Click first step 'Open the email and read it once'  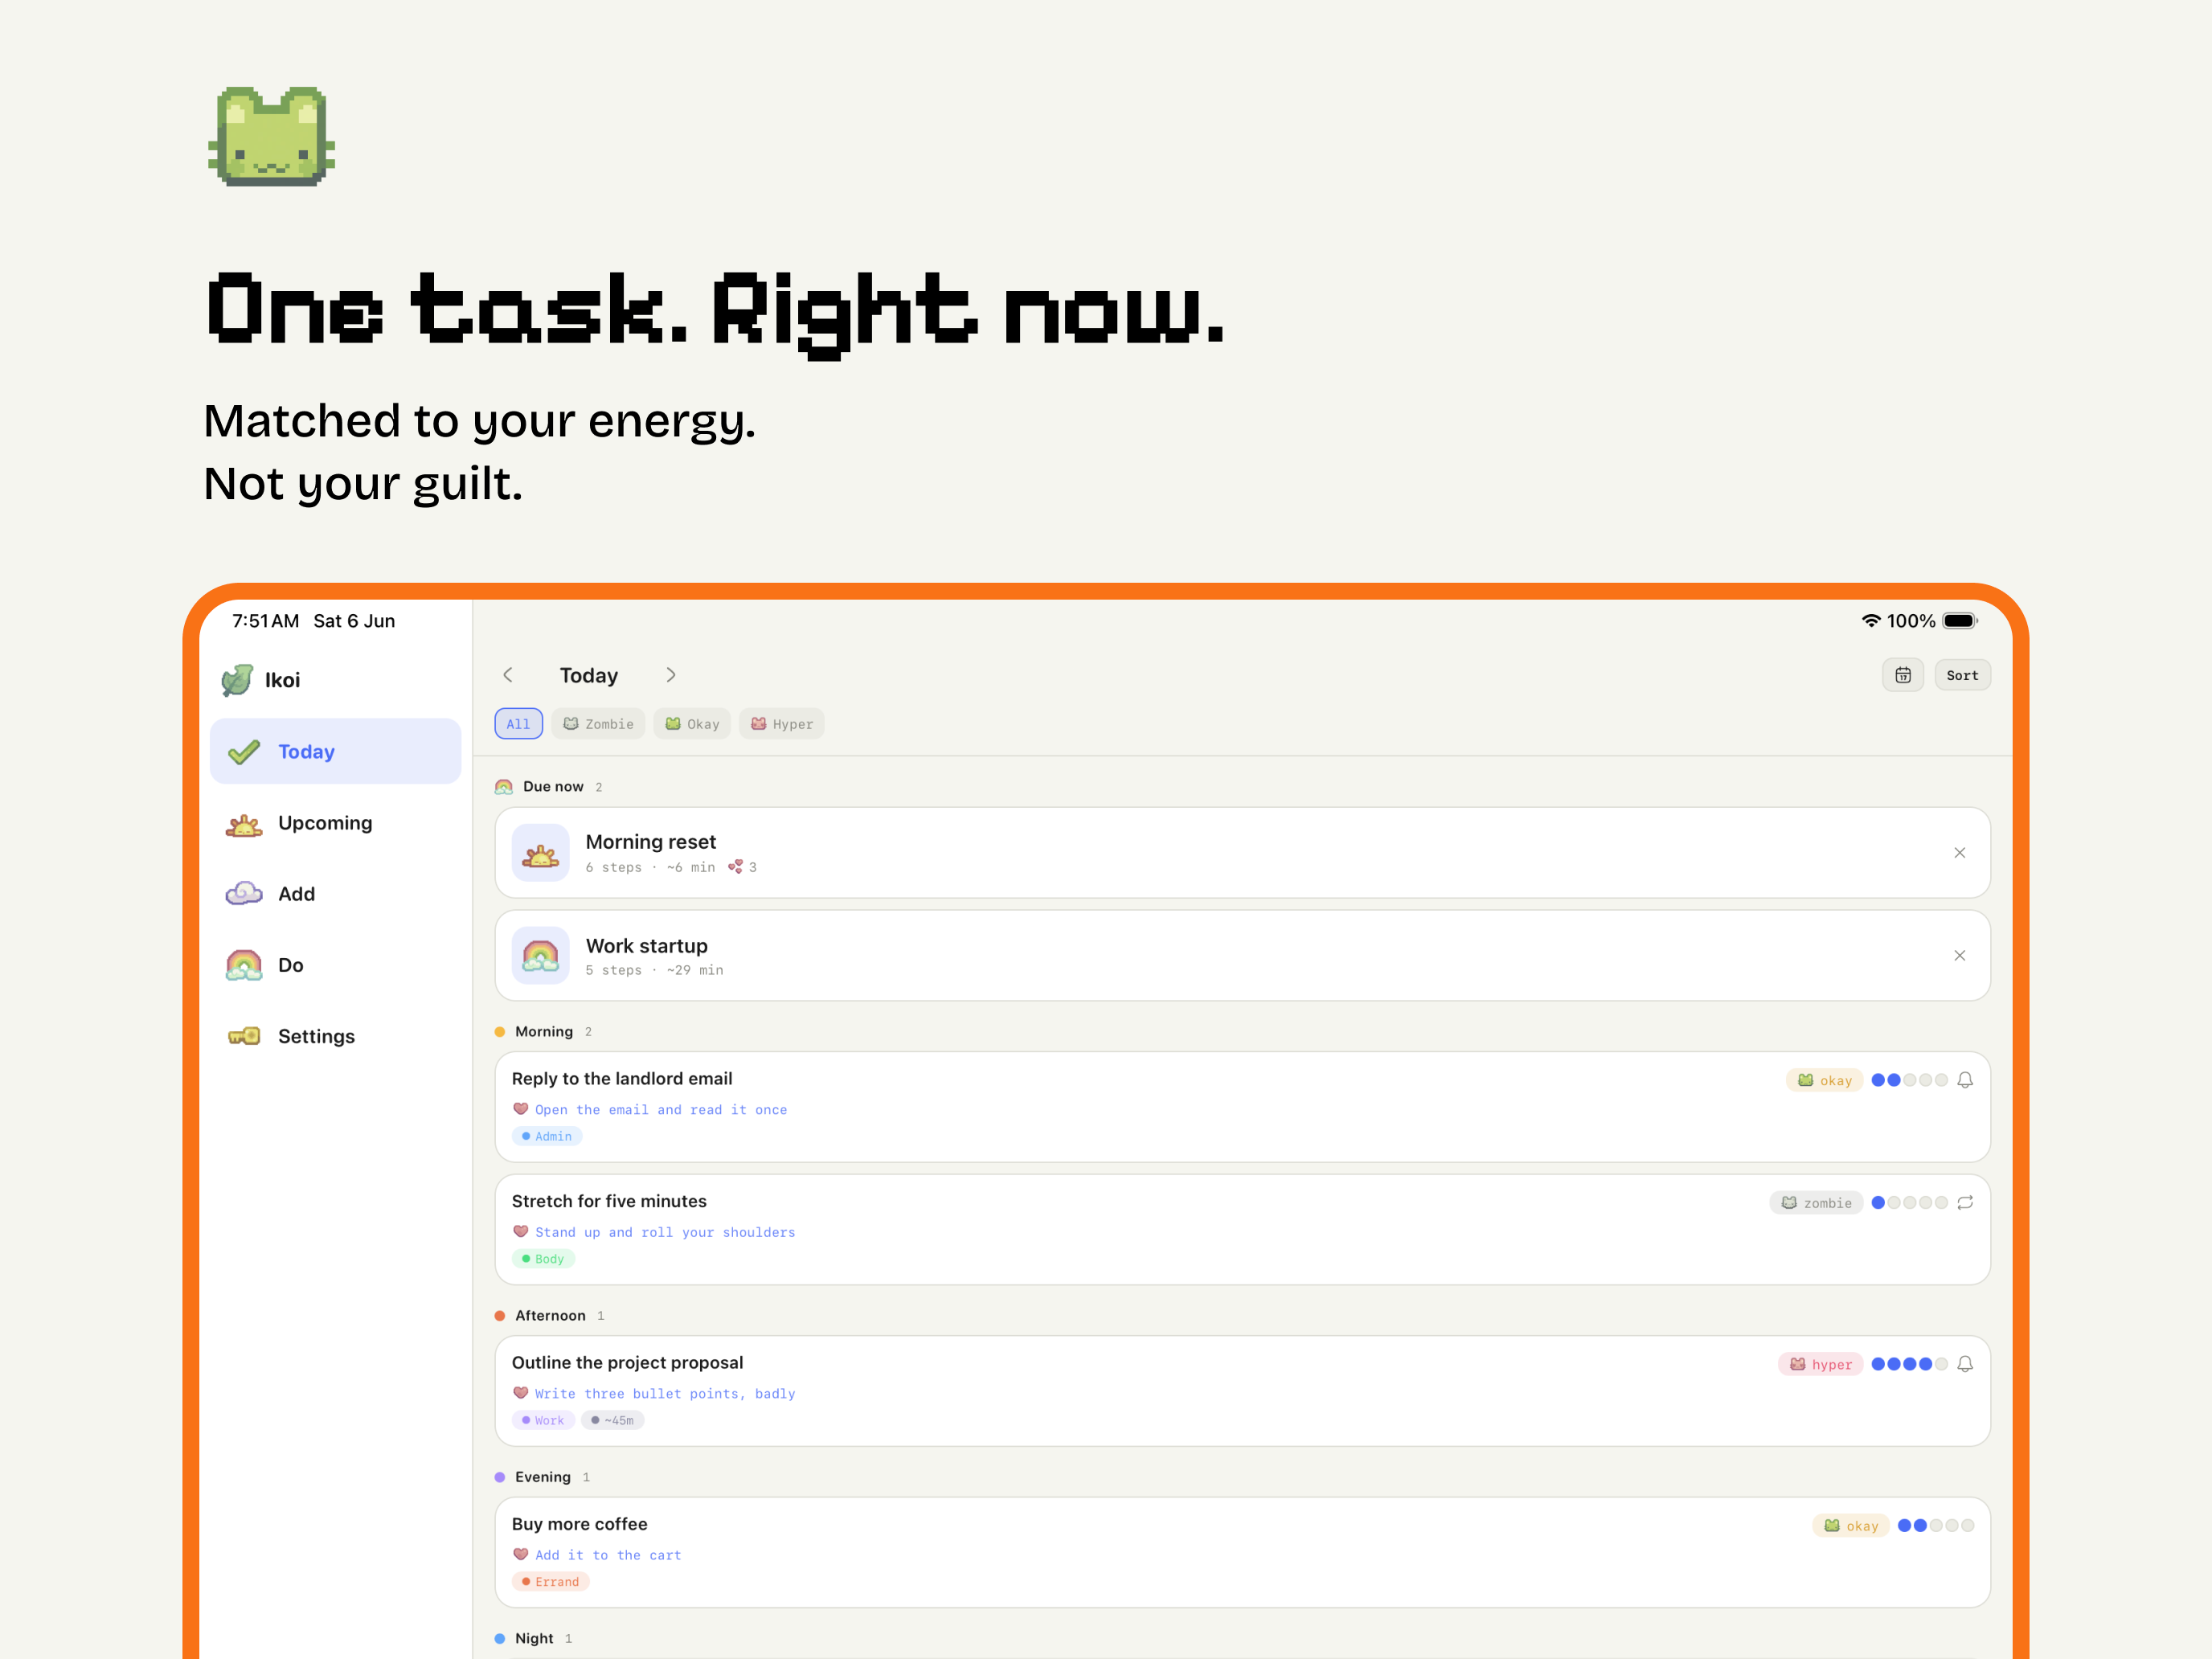[x=661, y=1109]
